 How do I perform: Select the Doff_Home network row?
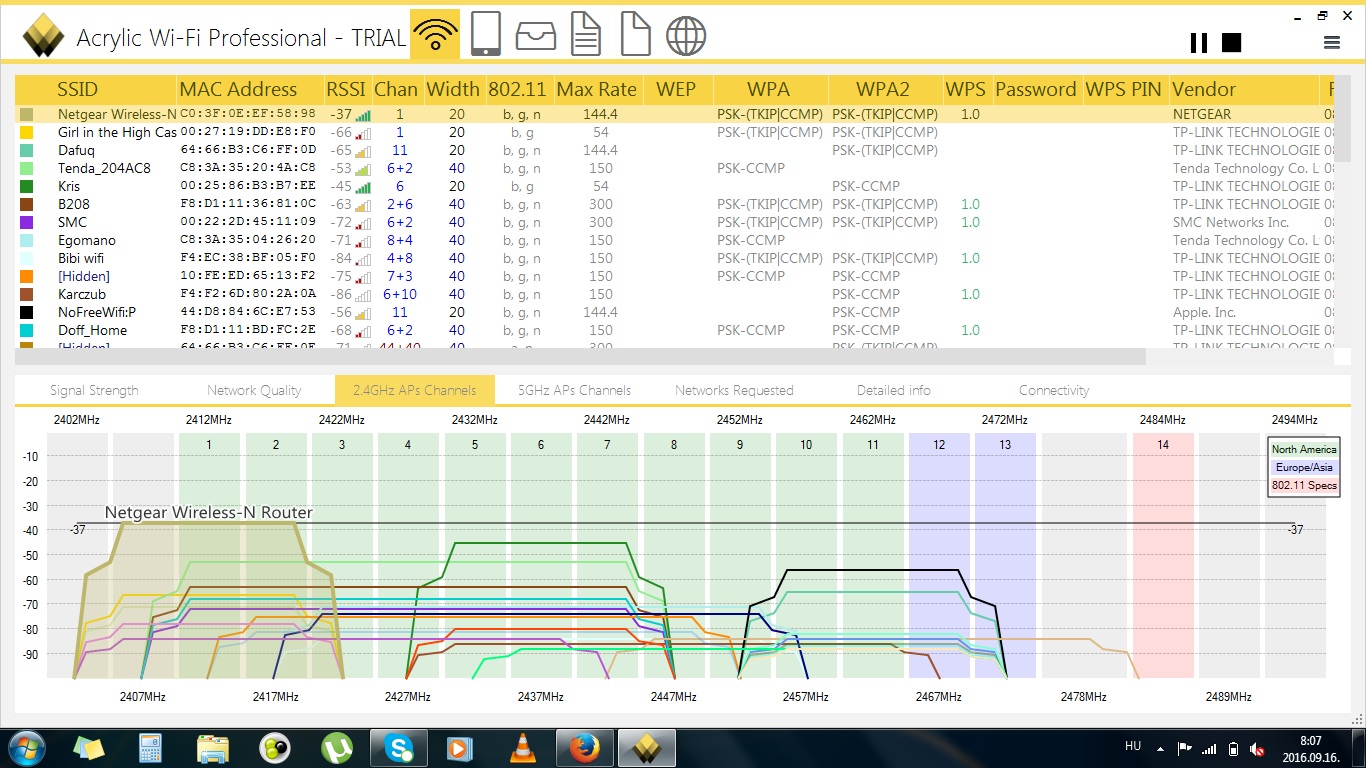tap(675, 330)
